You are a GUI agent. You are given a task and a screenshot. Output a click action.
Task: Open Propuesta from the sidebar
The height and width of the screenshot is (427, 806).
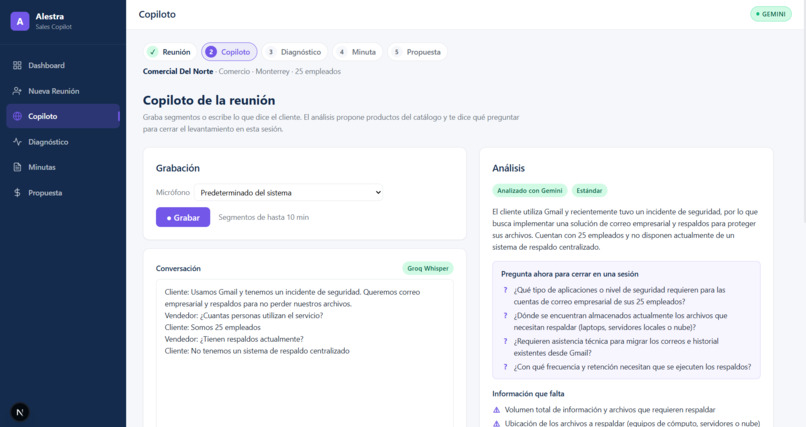click(x=63, y=193)
